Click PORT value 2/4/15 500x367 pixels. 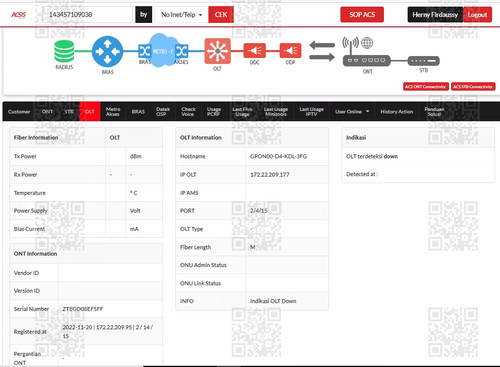[259, 211]
